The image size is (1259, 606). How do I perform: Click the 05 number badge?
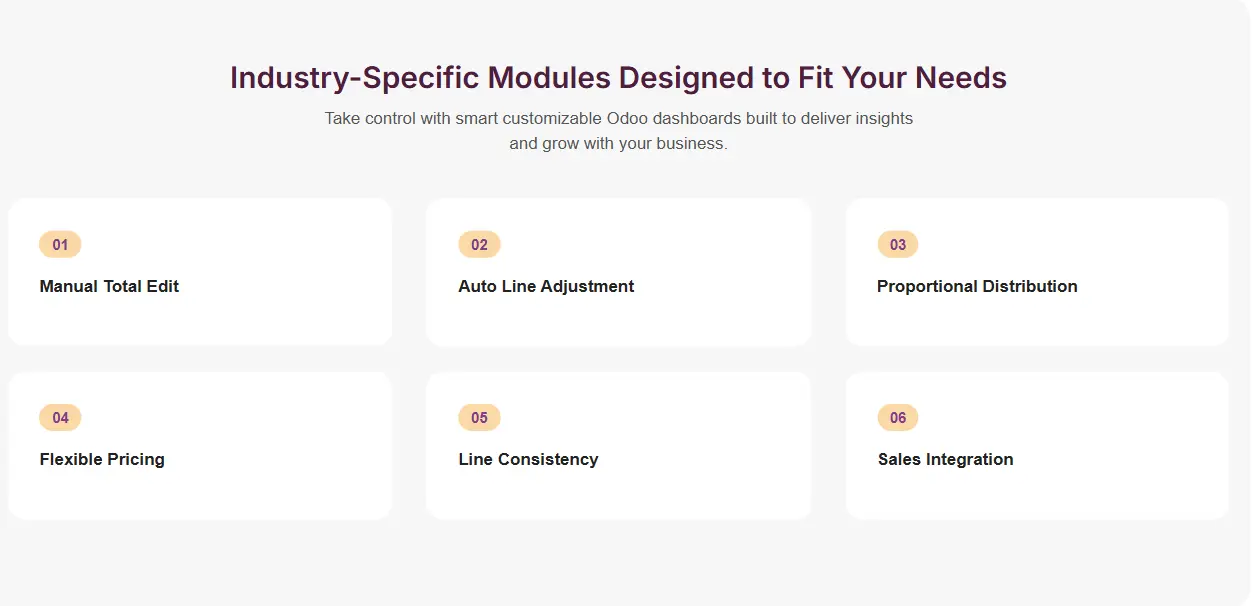pos(479,418)
